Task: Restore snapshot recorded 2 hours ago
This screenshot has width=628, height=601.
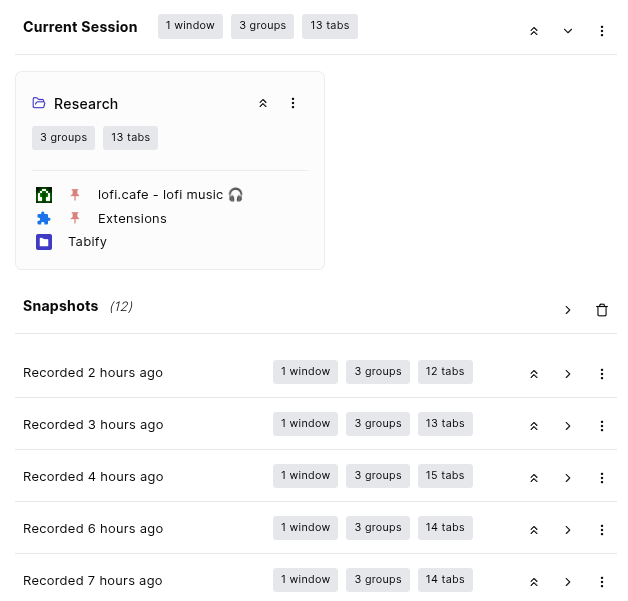Action: tap(534, 374)
